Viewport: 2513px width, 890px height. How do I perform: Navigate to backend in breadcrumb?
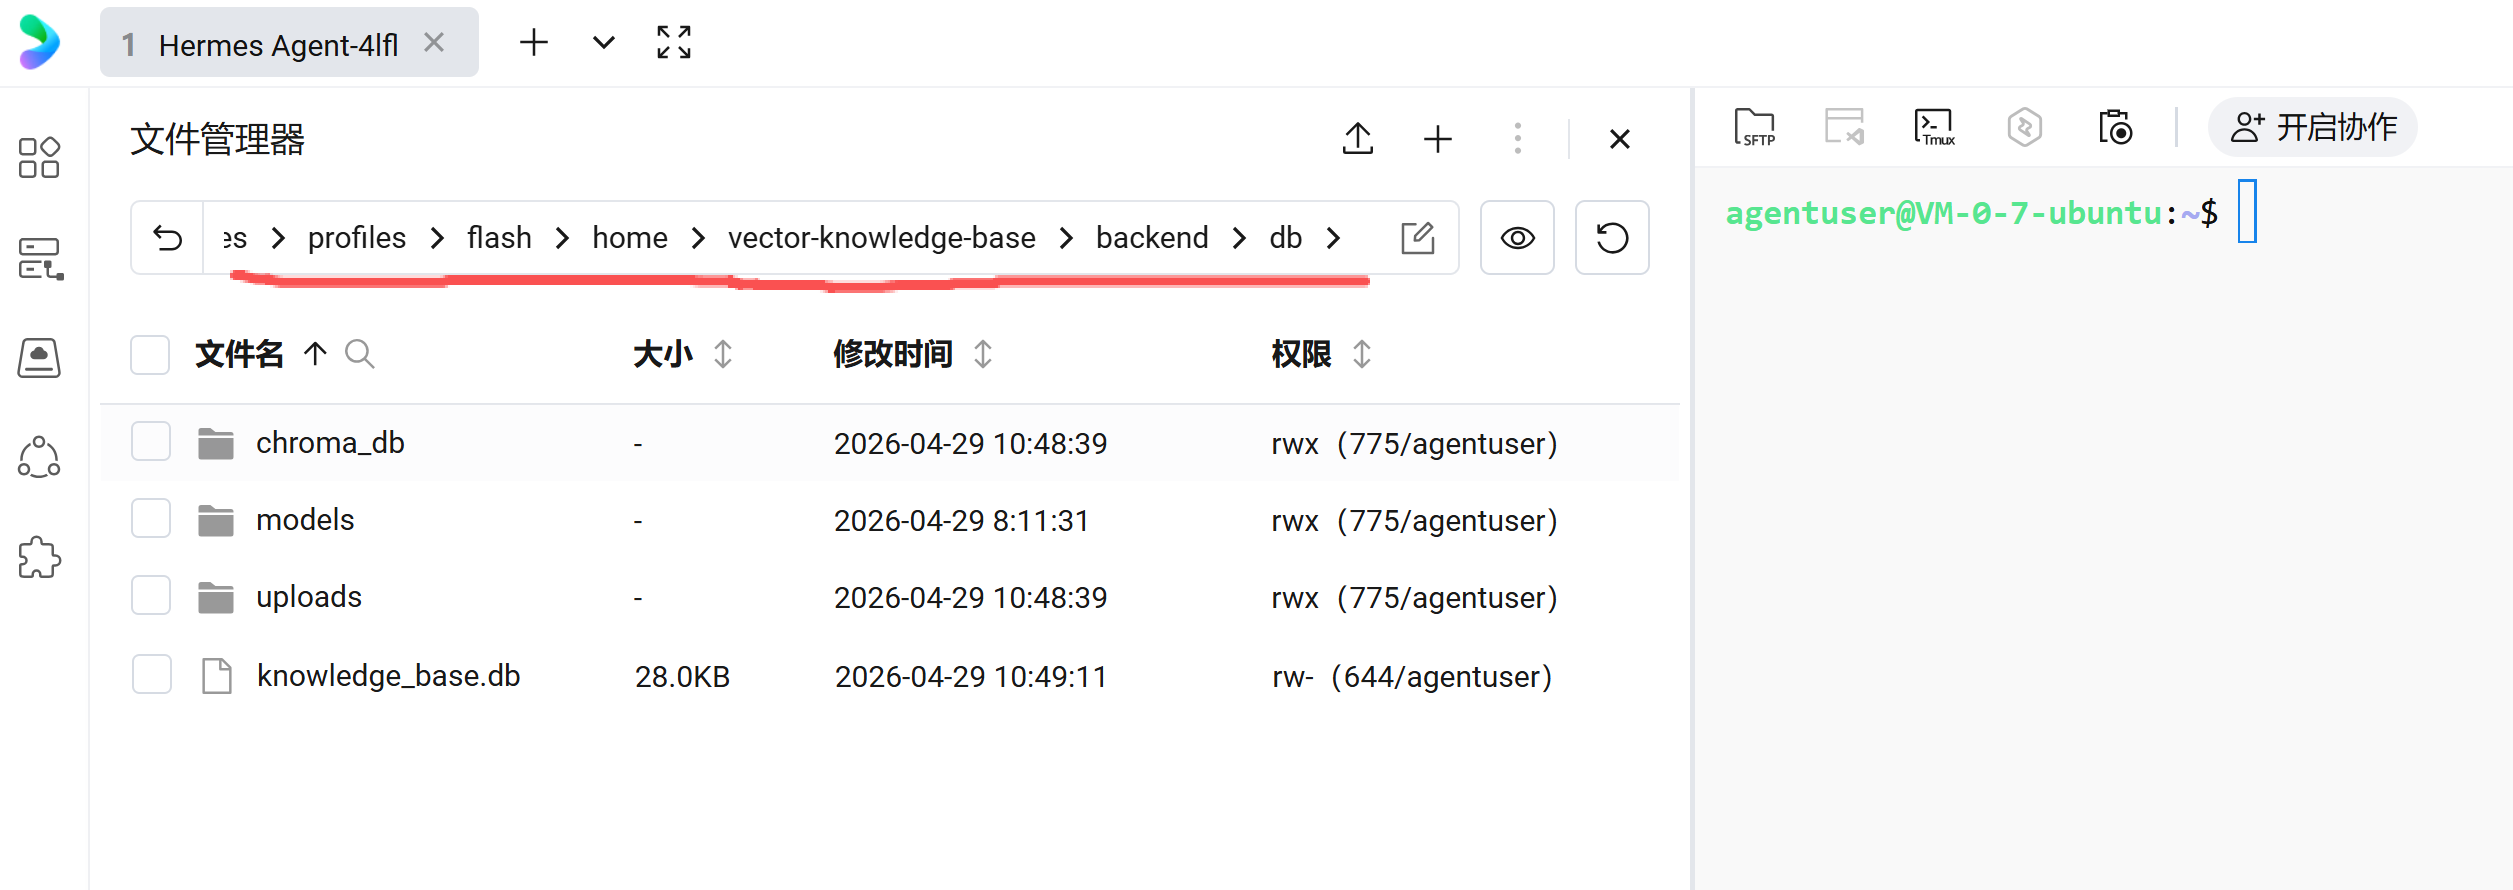point(1152,238)
